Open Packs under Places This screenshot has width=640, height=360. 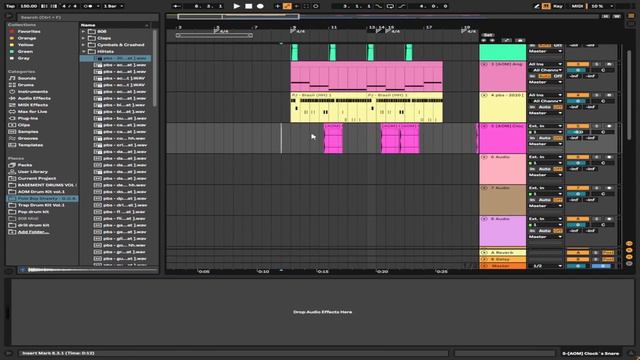coord(25,165)
